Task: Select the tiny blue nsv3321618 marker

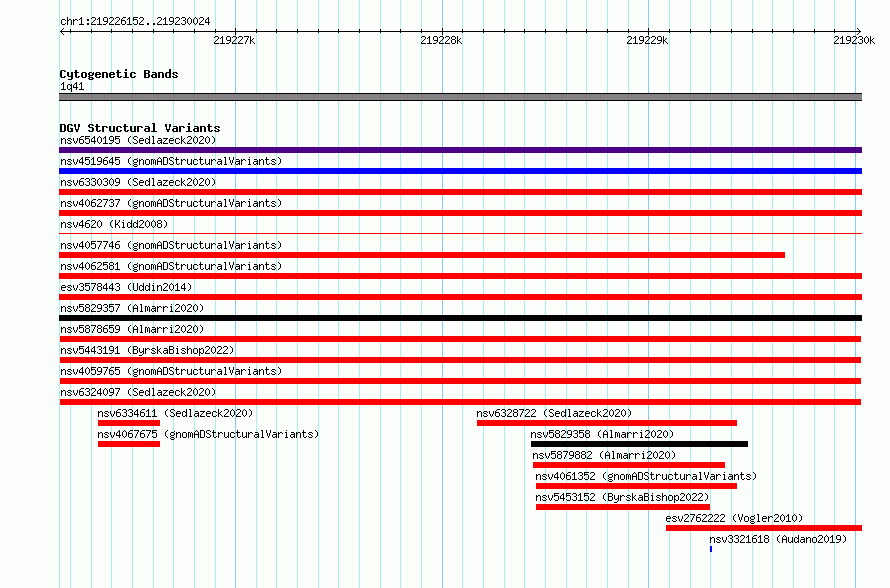Action: [x=711, y=549]
